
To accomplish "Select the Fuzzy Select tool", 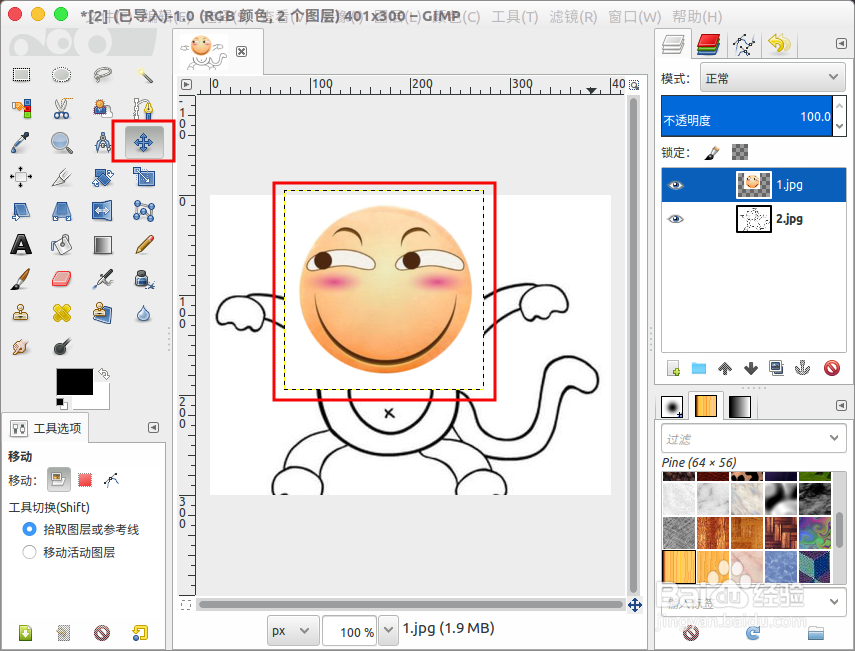I will [142, 75].
